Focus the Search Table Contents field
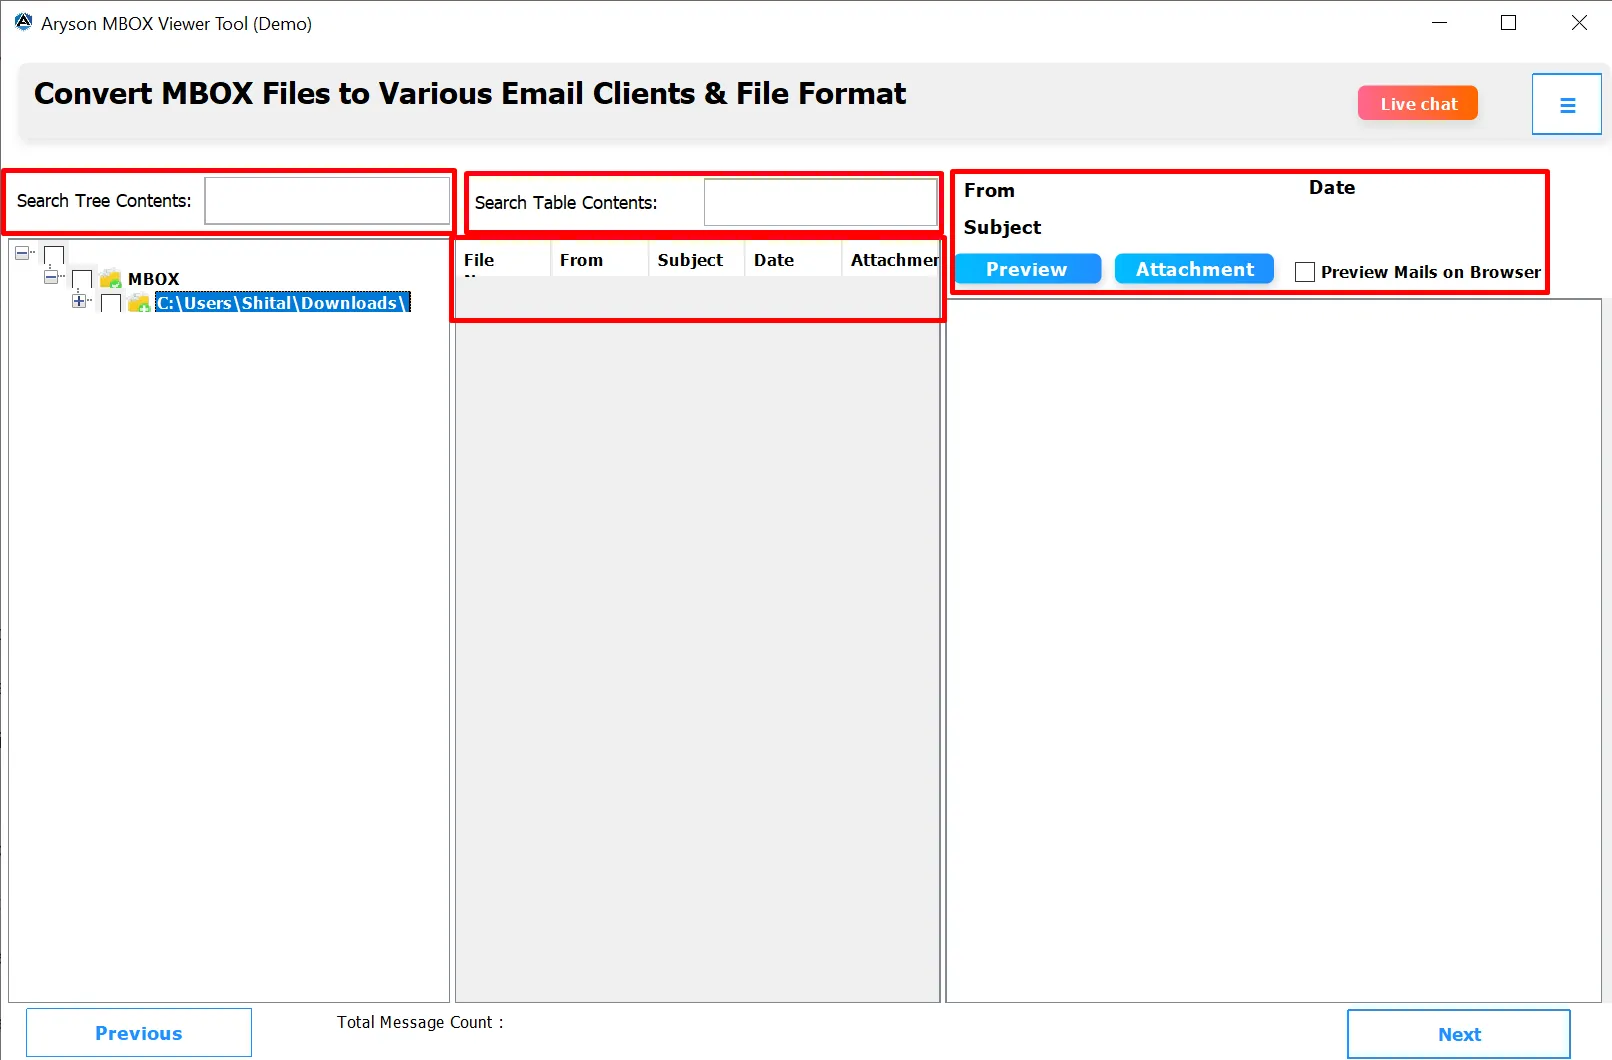Viewport: 1612px width, 1060px height. (819, 203)
